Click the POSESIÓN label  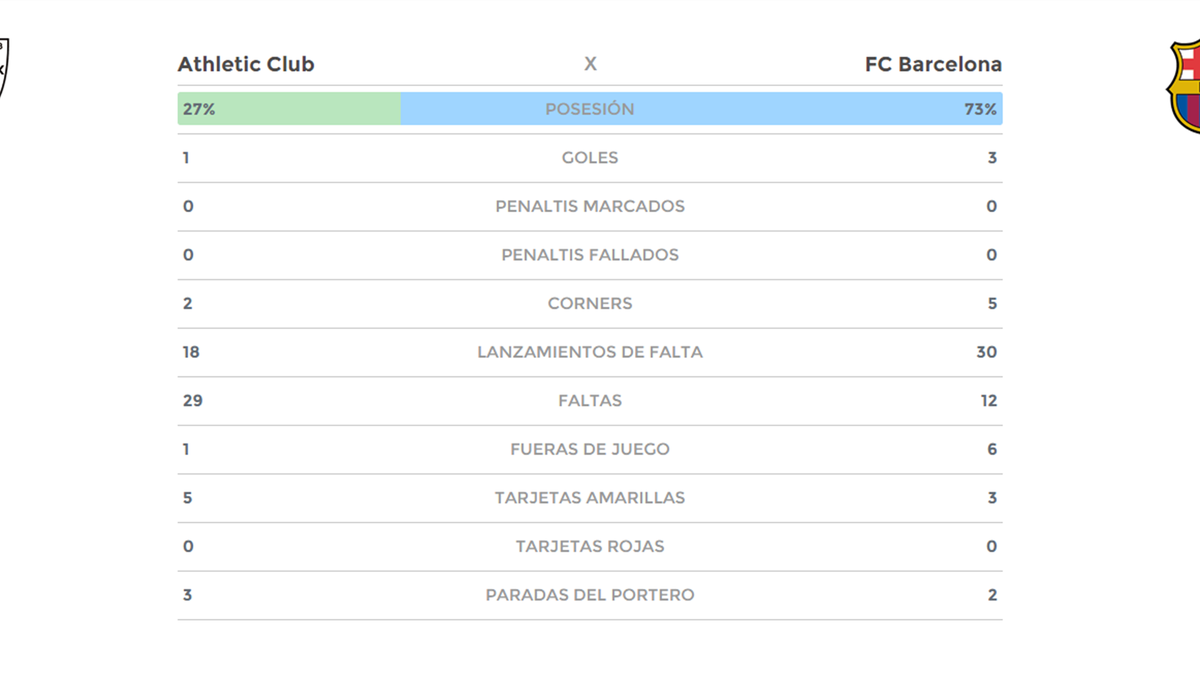click(x=590, y=109)
